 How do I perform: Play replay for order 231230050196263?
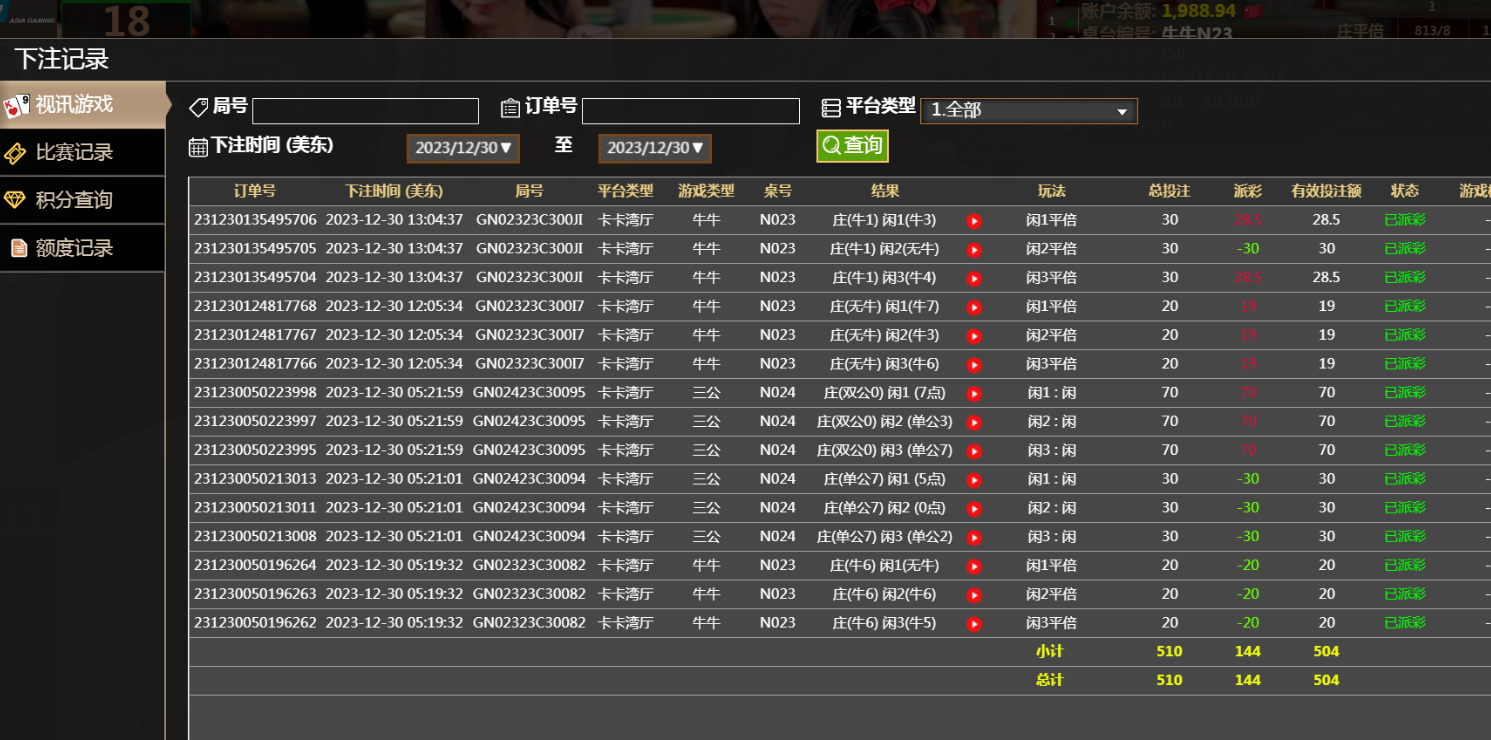point(974,596)
